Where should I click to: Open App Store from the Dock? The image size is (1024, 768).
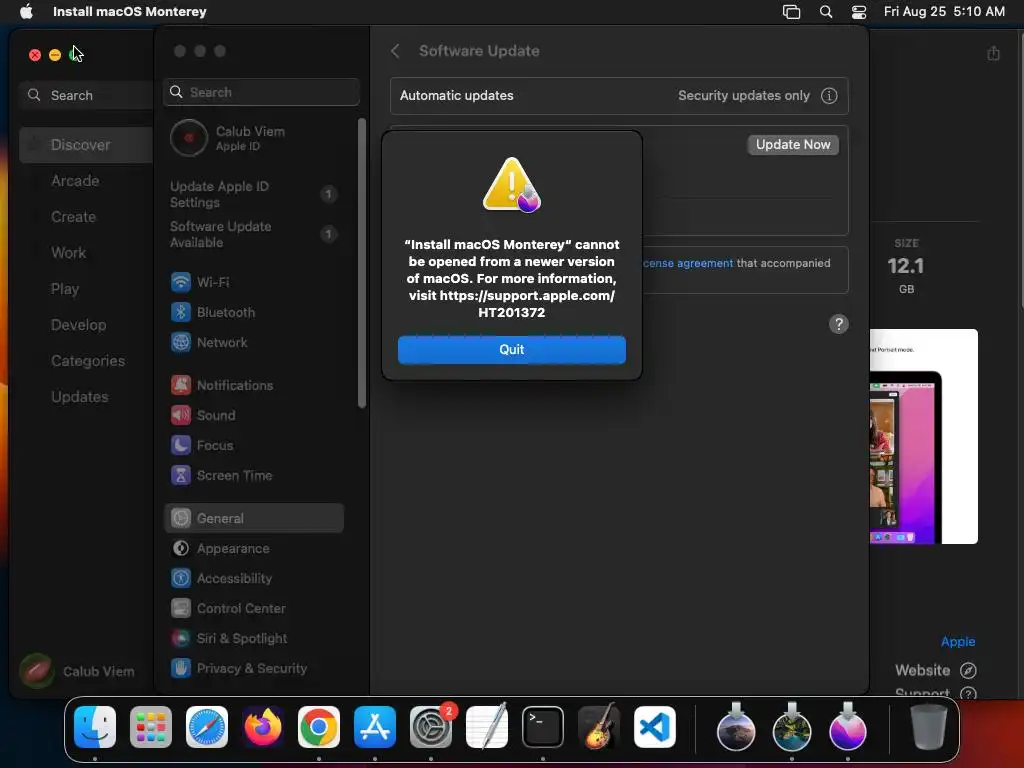[x=375, y=727]
